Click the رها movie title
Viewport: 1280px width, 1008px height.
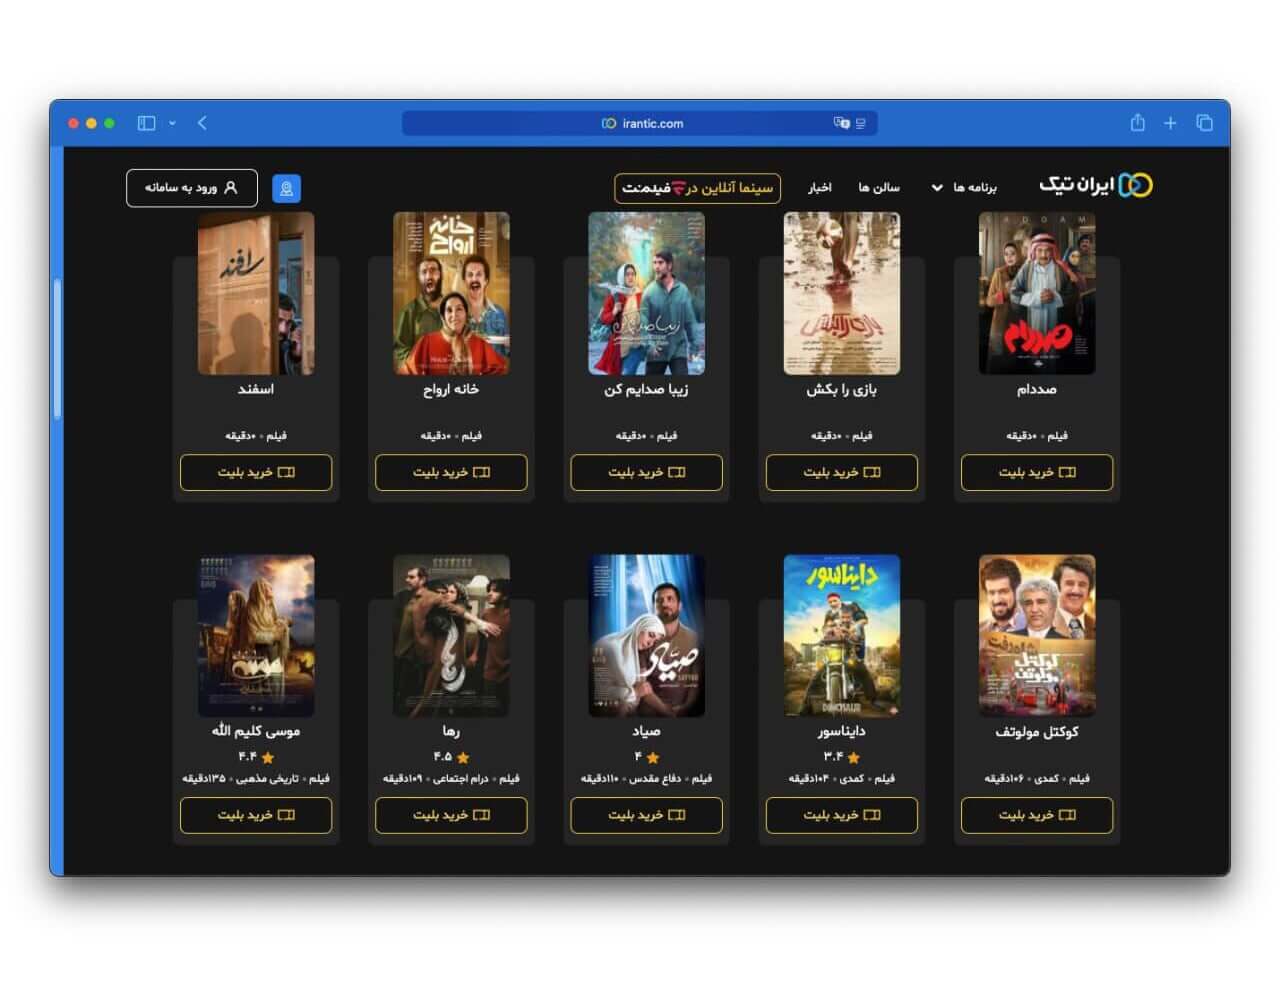(x=451, y=731)
